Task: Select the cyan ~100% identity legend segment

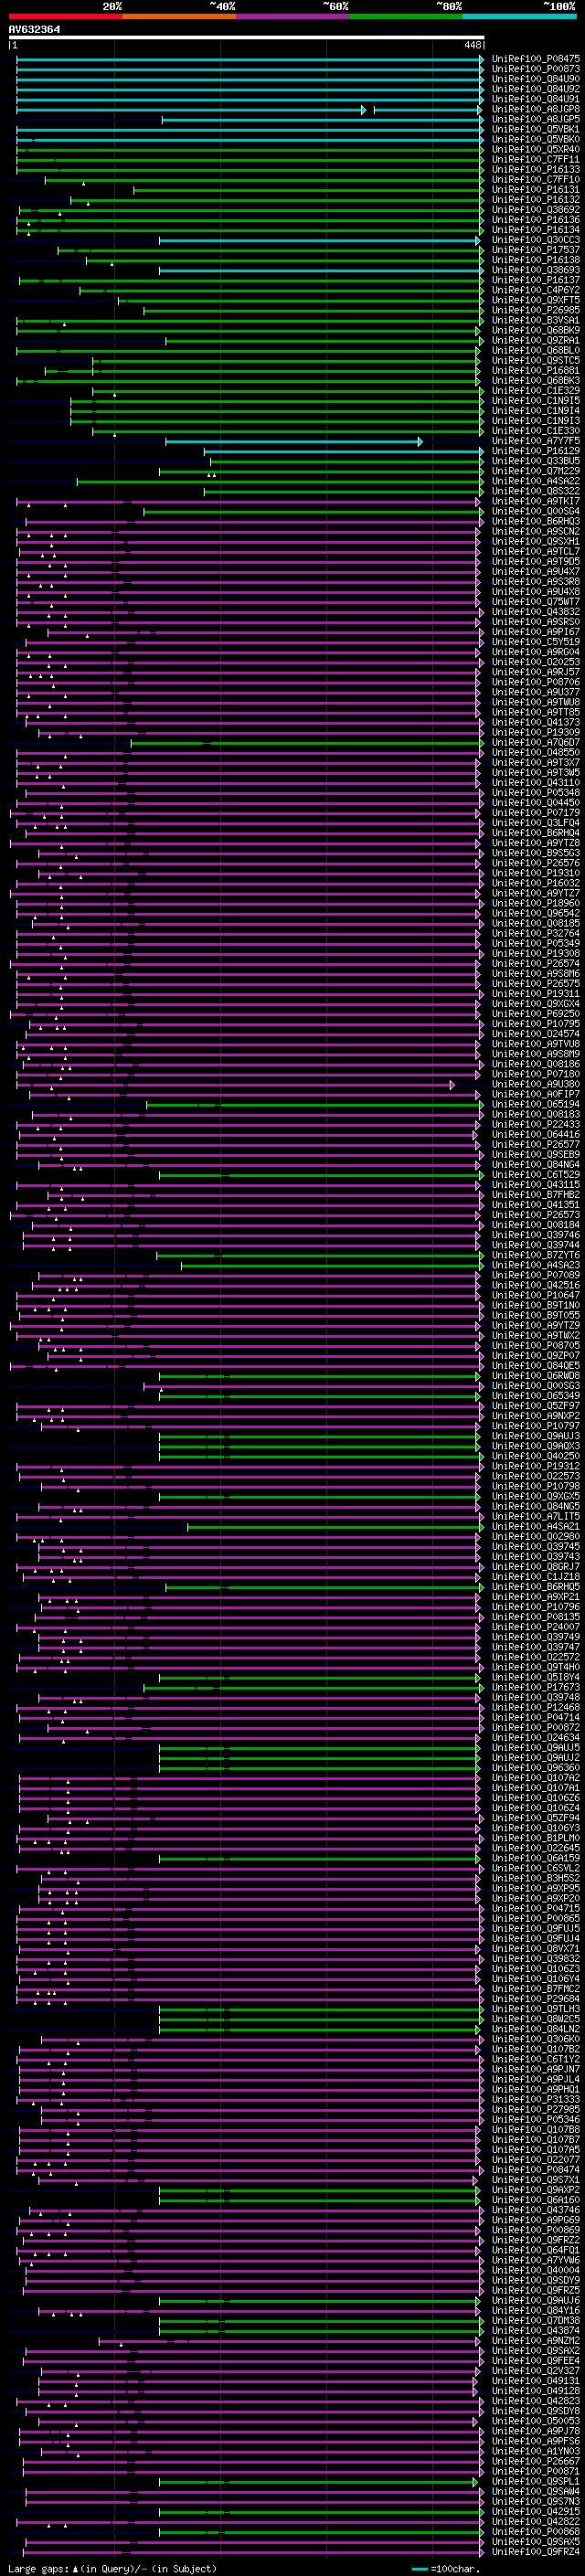Action: point(520,16)
